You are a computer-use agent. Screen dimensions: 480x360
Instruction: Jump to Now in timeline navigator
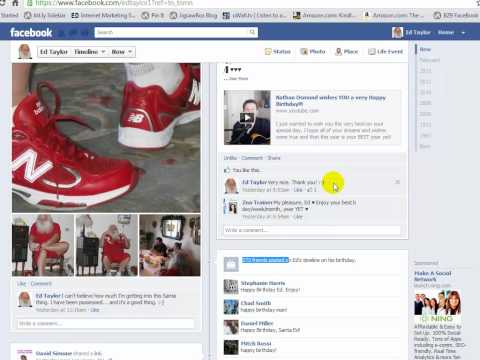coord(425,49)
